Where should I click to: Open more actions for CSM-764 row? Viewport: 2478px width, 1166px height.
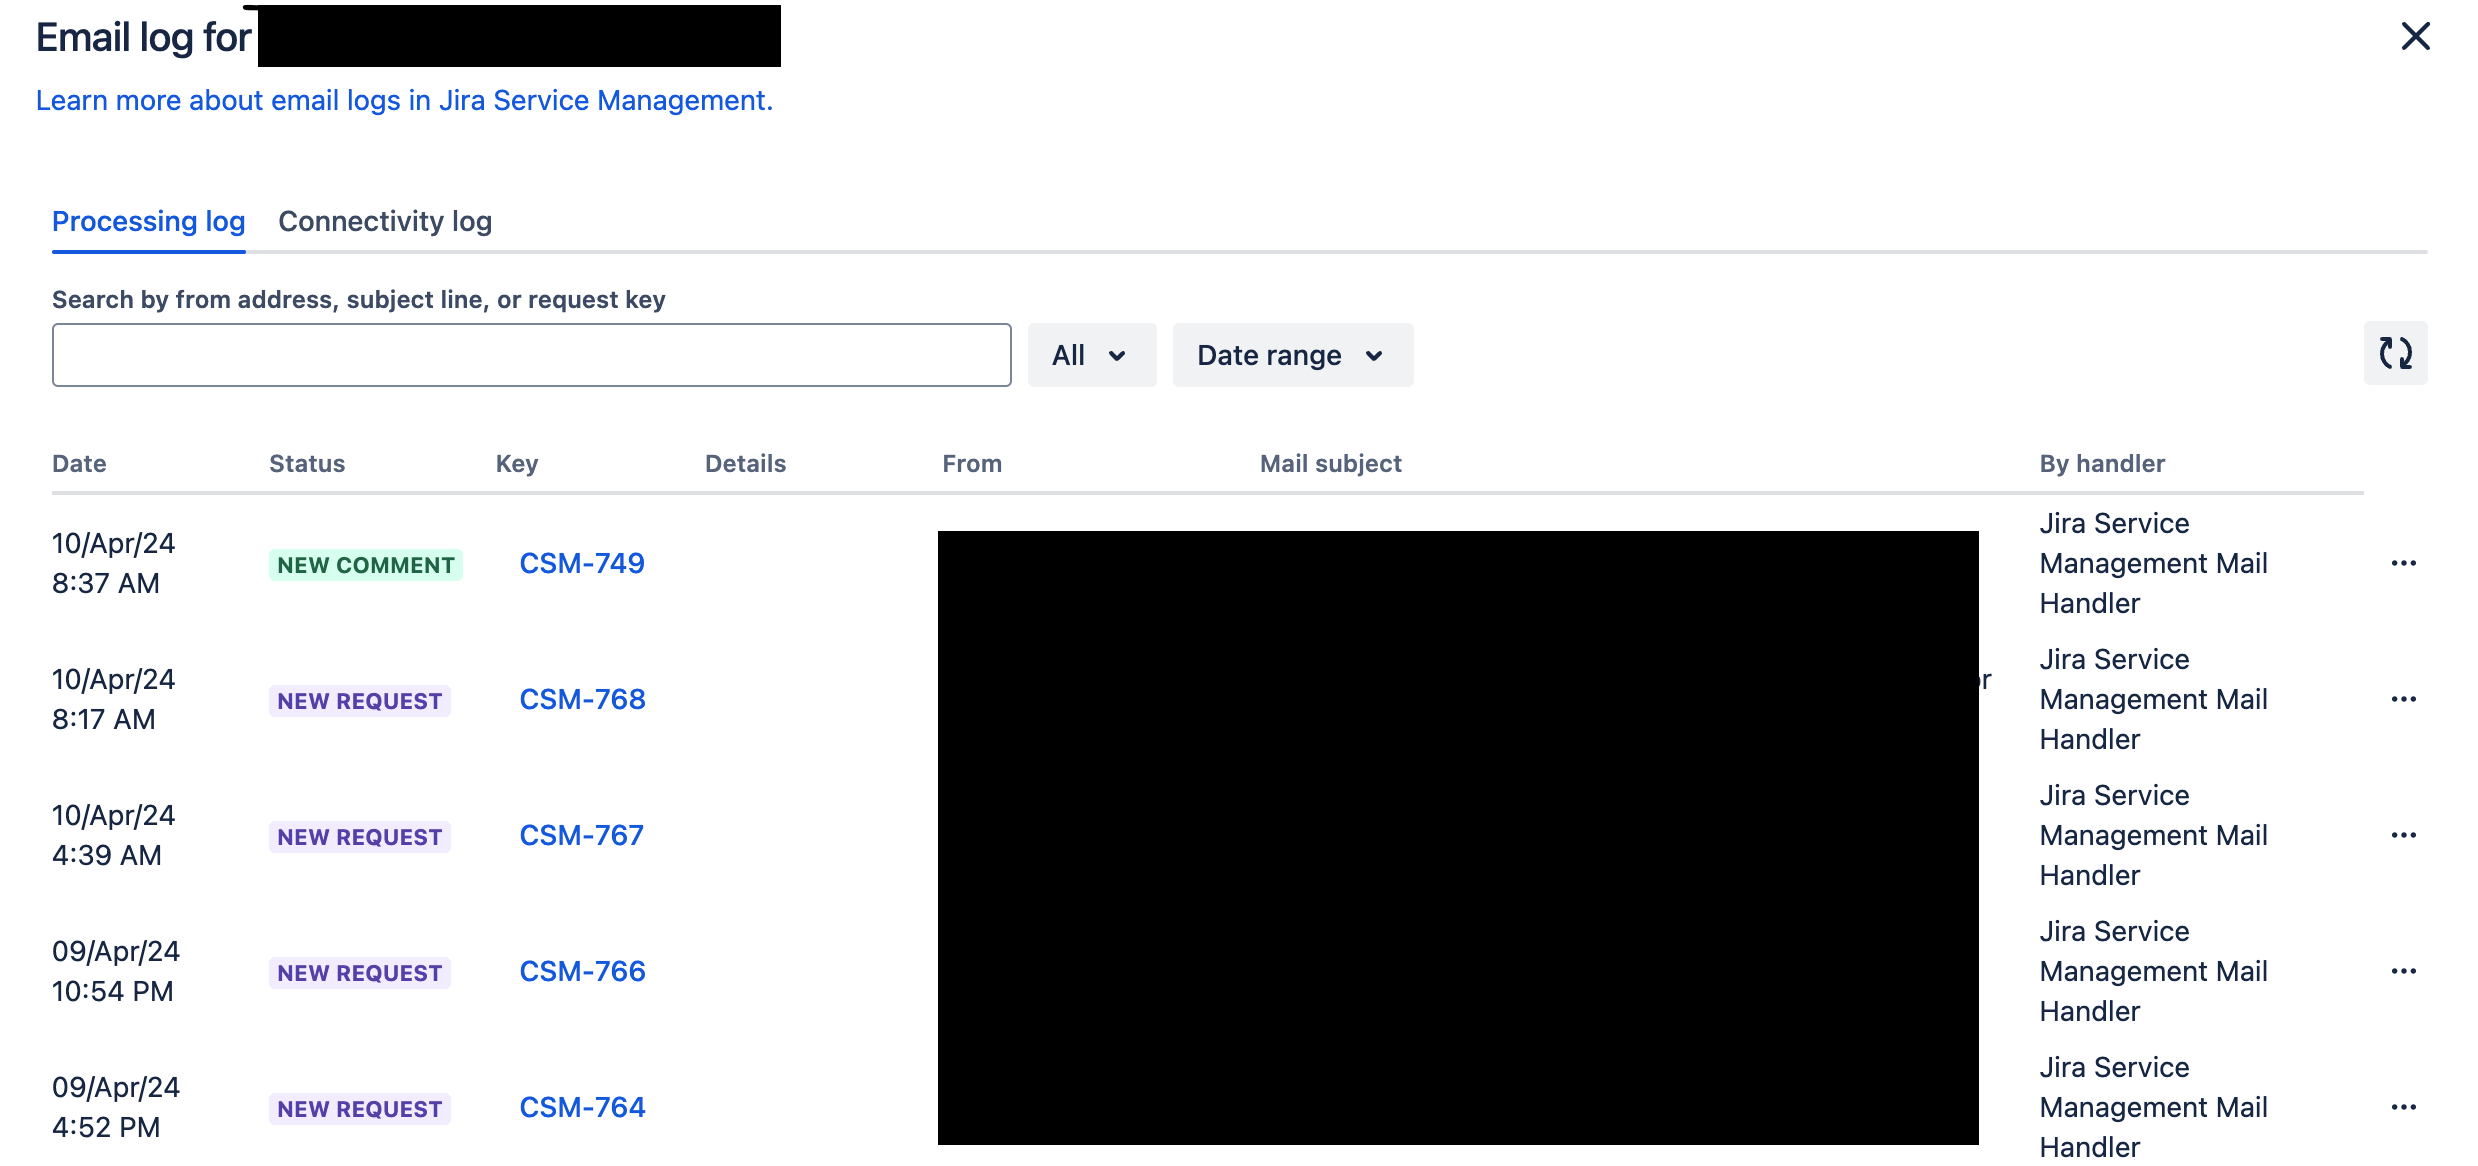point(2403,1107)
